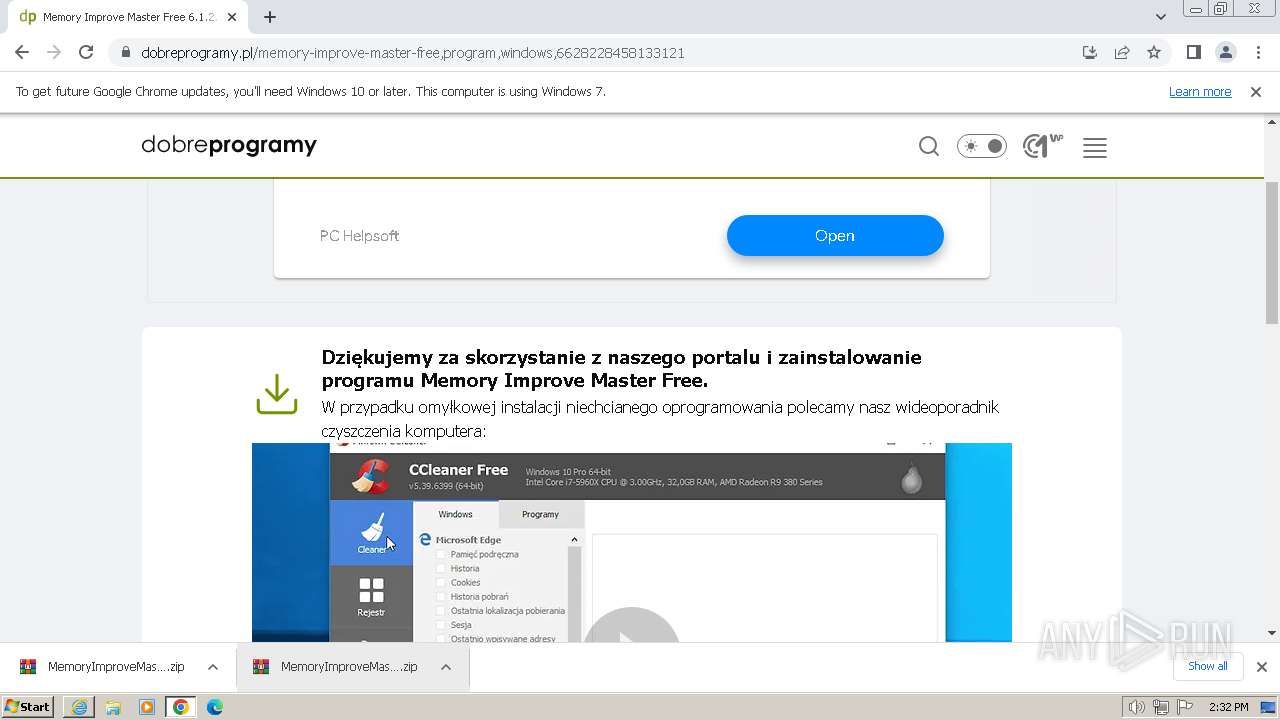Image resolution: width=1280 pixels, height=720 pixels.
Task: Select the Windows tab in CCleaner video
Action: tap(455, 514)
